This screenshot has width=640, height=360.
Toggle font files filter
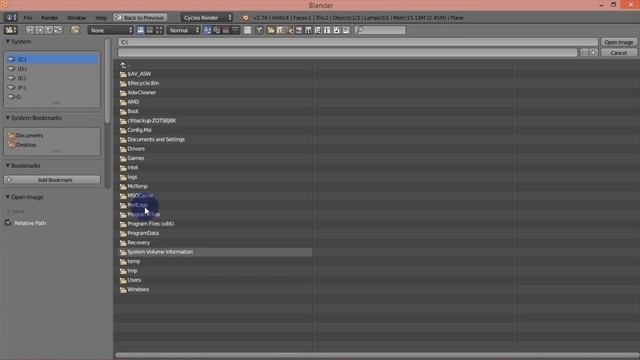click(327, 30)
